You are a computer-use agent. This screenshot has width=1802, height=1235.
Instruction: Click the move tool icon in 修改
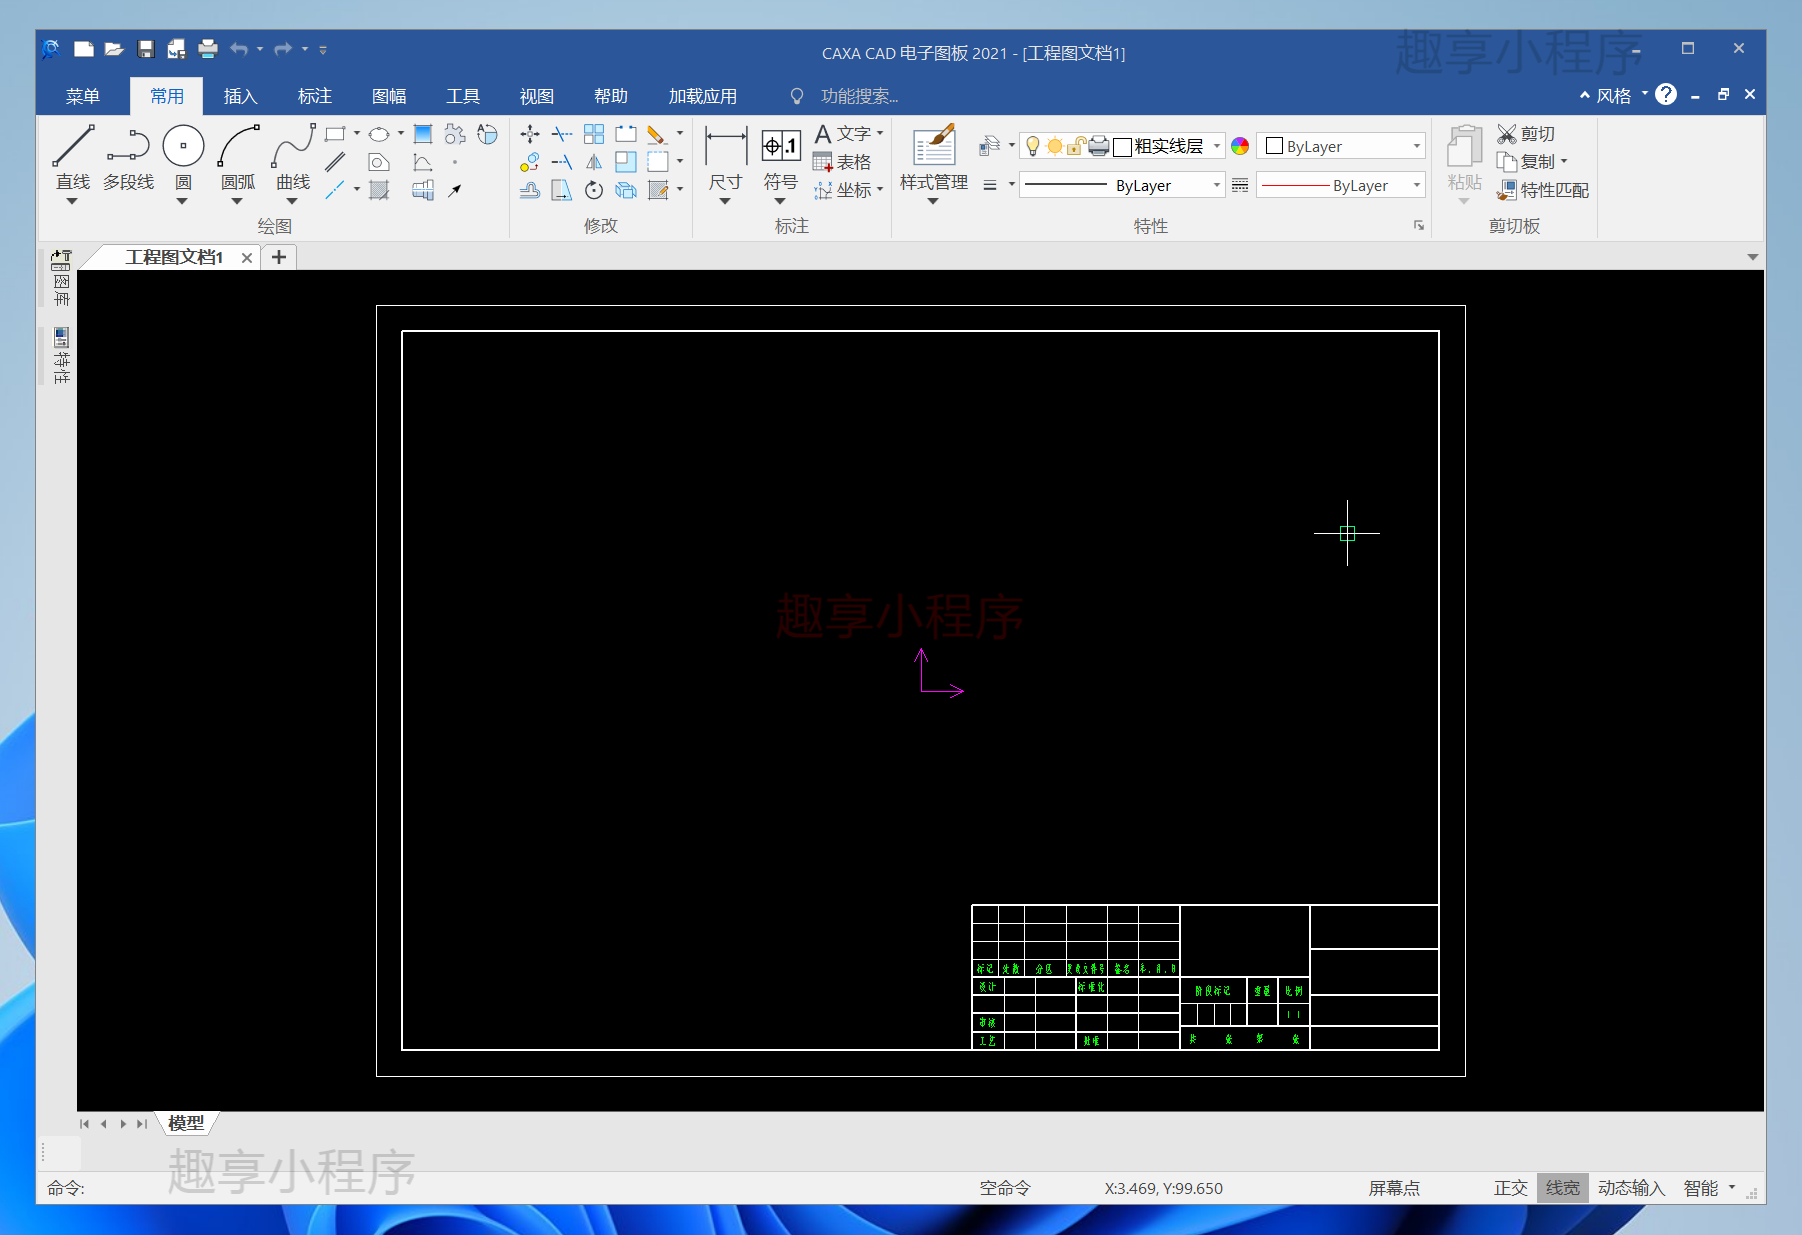pos(530,133)
